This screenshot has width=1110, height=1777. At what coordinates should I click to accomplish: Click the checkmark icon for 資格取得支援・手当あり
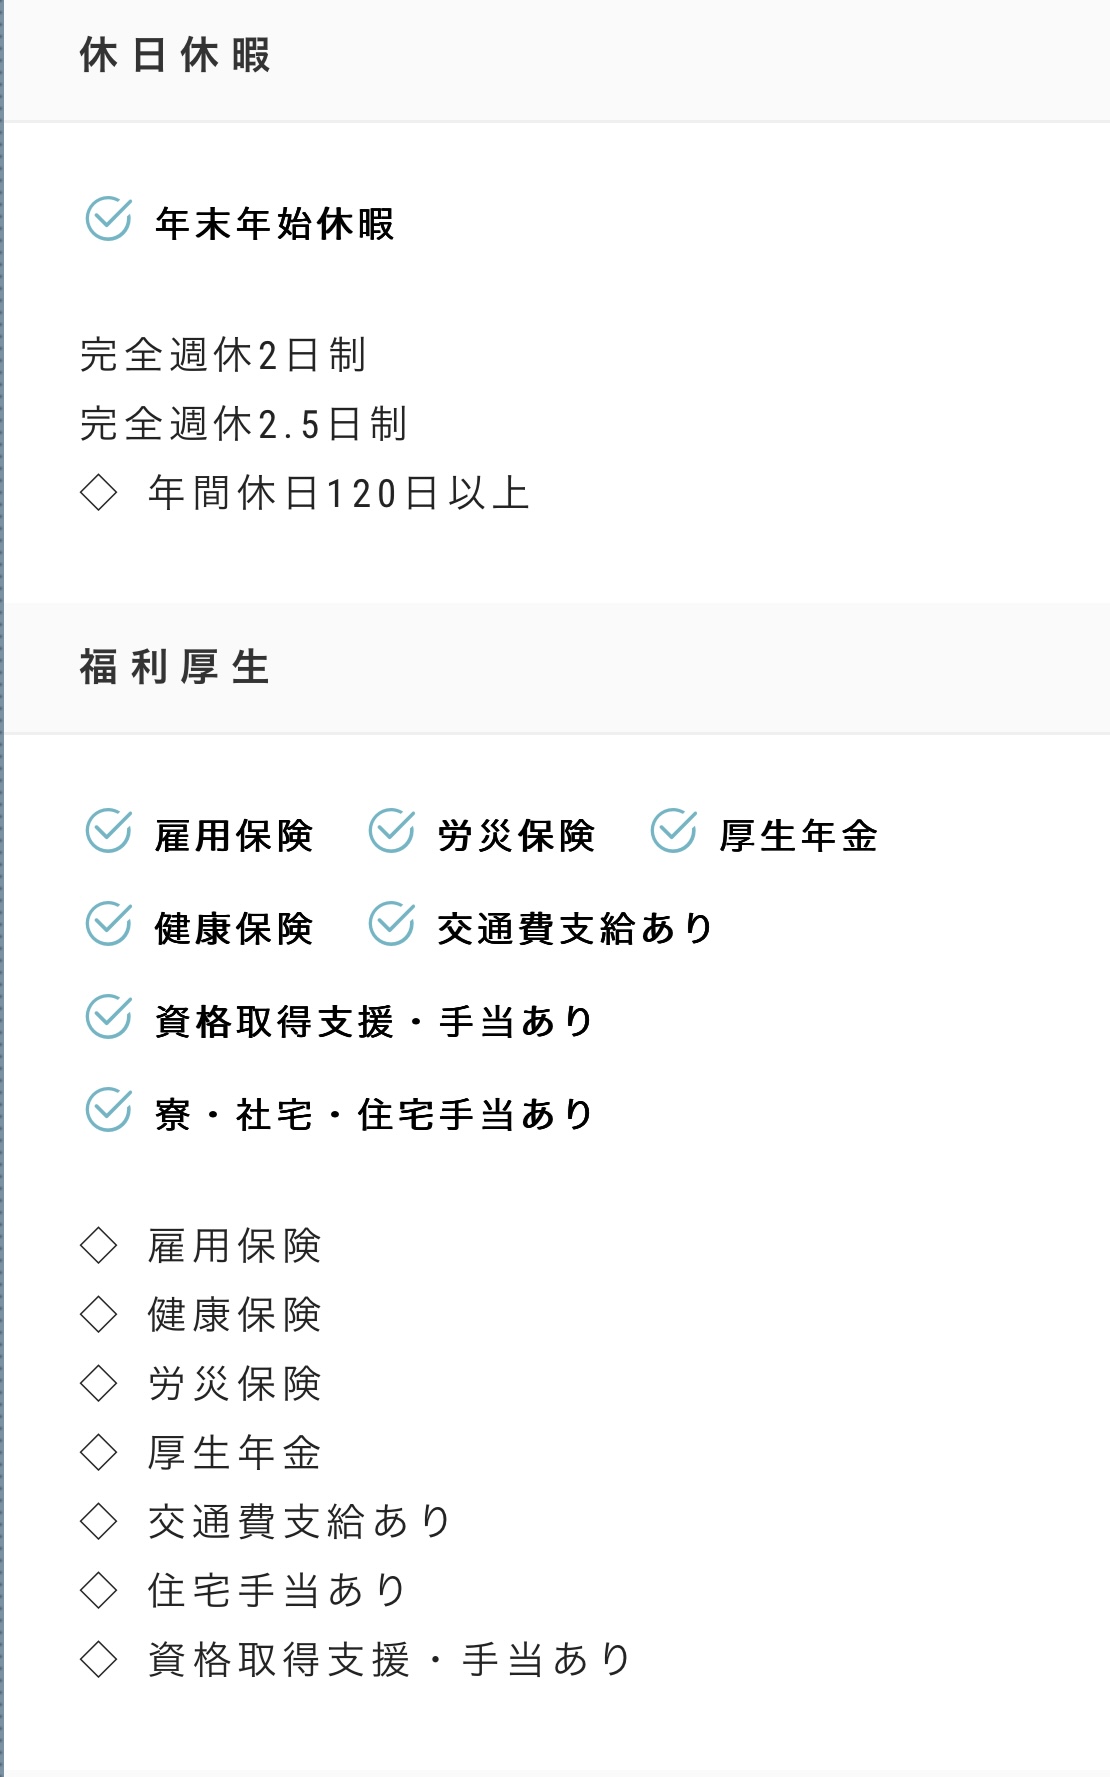(x=108, y=1018)
